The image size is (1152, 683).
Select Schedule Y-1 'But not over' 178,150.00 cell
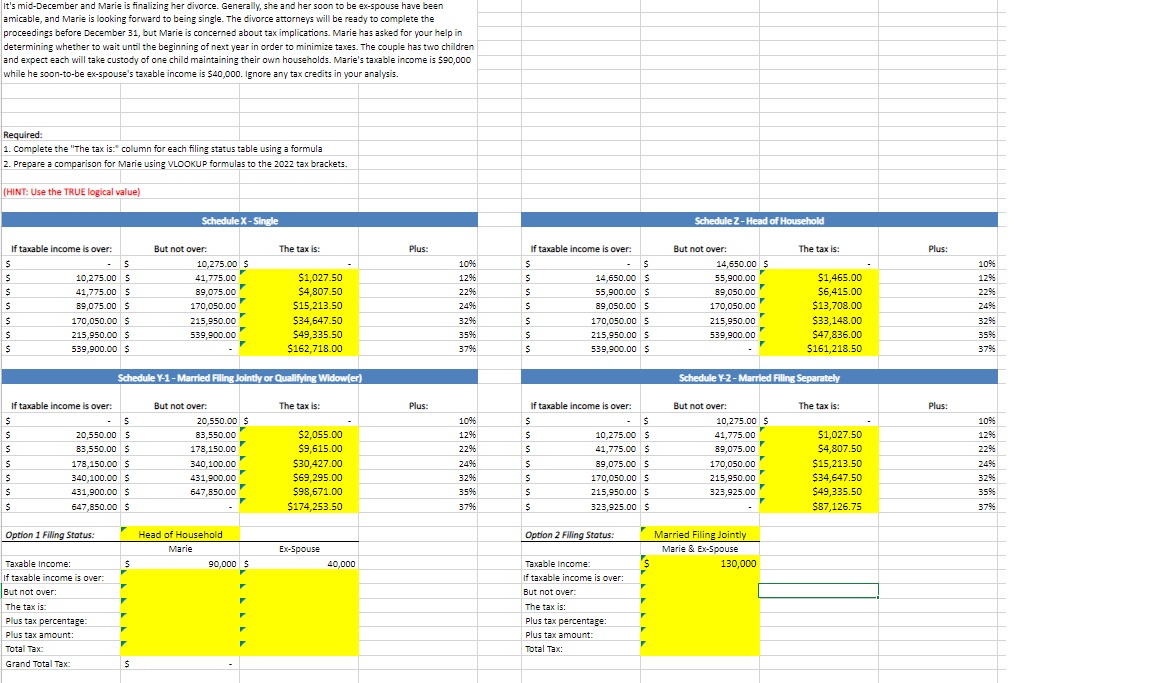180,449
